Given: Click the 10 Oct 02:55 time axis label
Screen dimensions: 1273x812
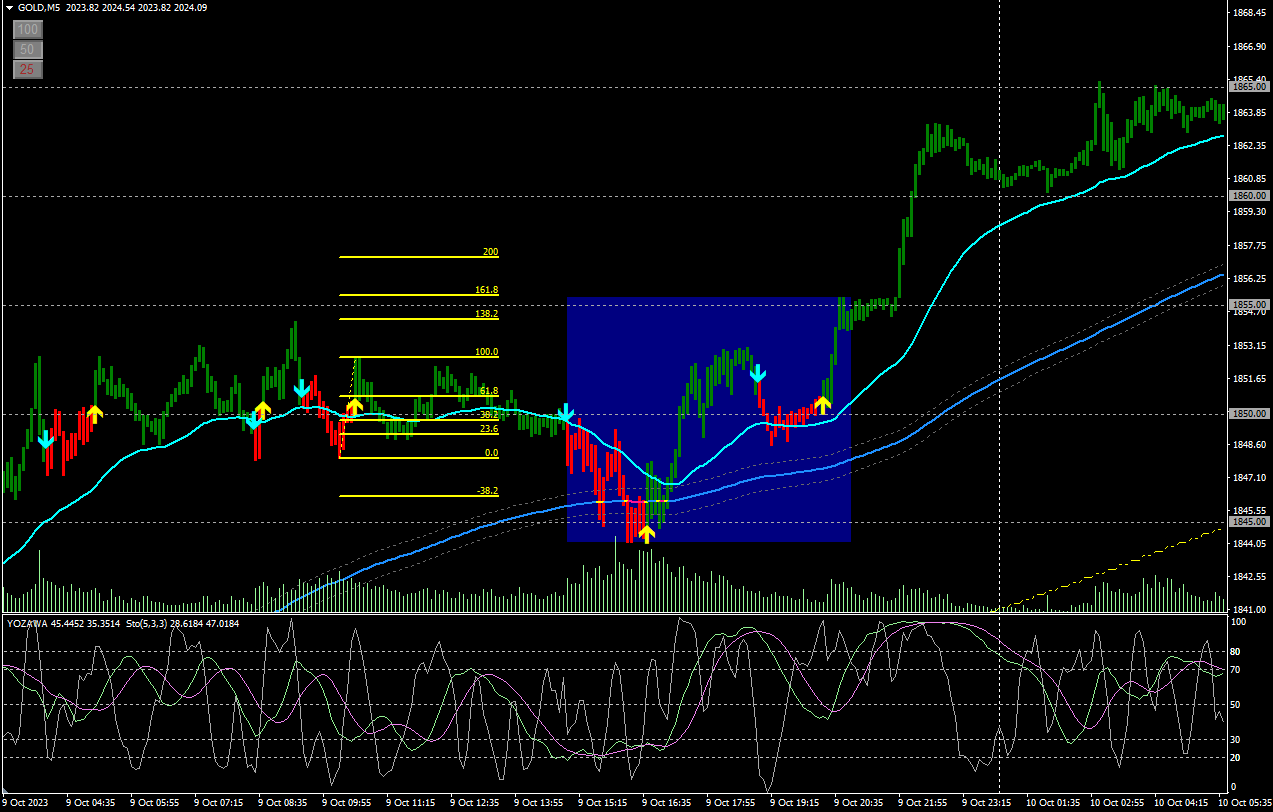Looking at the screenshot, I should coord(1117,802).
